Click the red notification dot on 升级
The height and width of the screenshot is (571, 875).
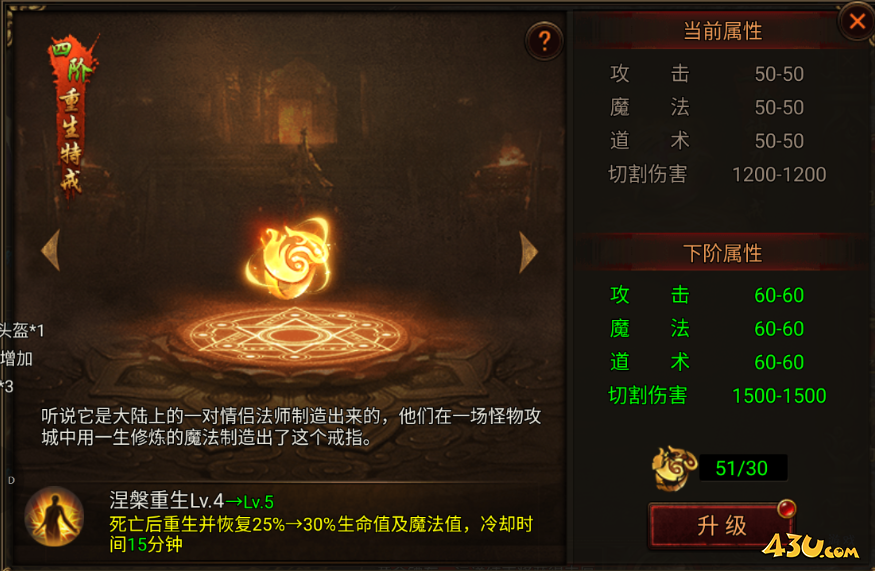786,508
